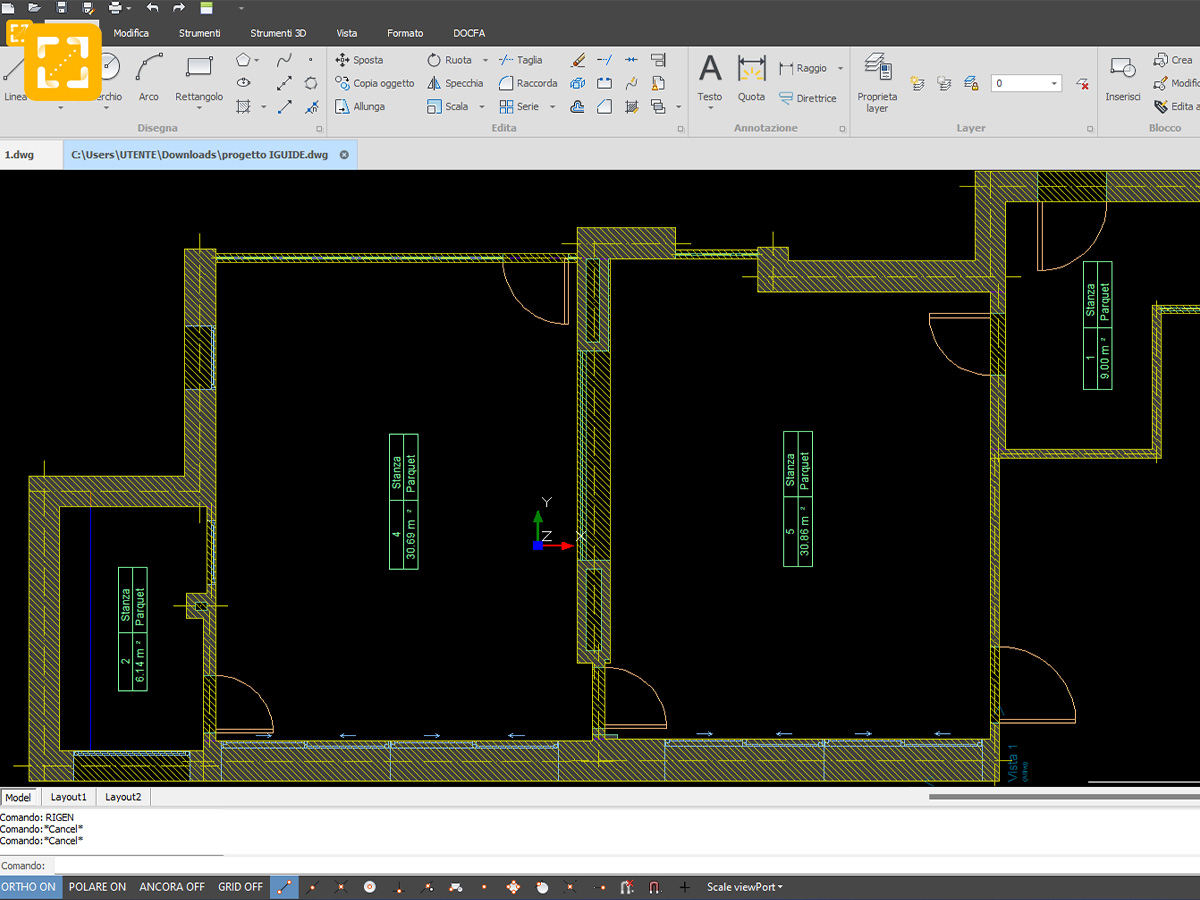
Task: Expand the Testo dropdown arrow
Action: pos(710,108)
